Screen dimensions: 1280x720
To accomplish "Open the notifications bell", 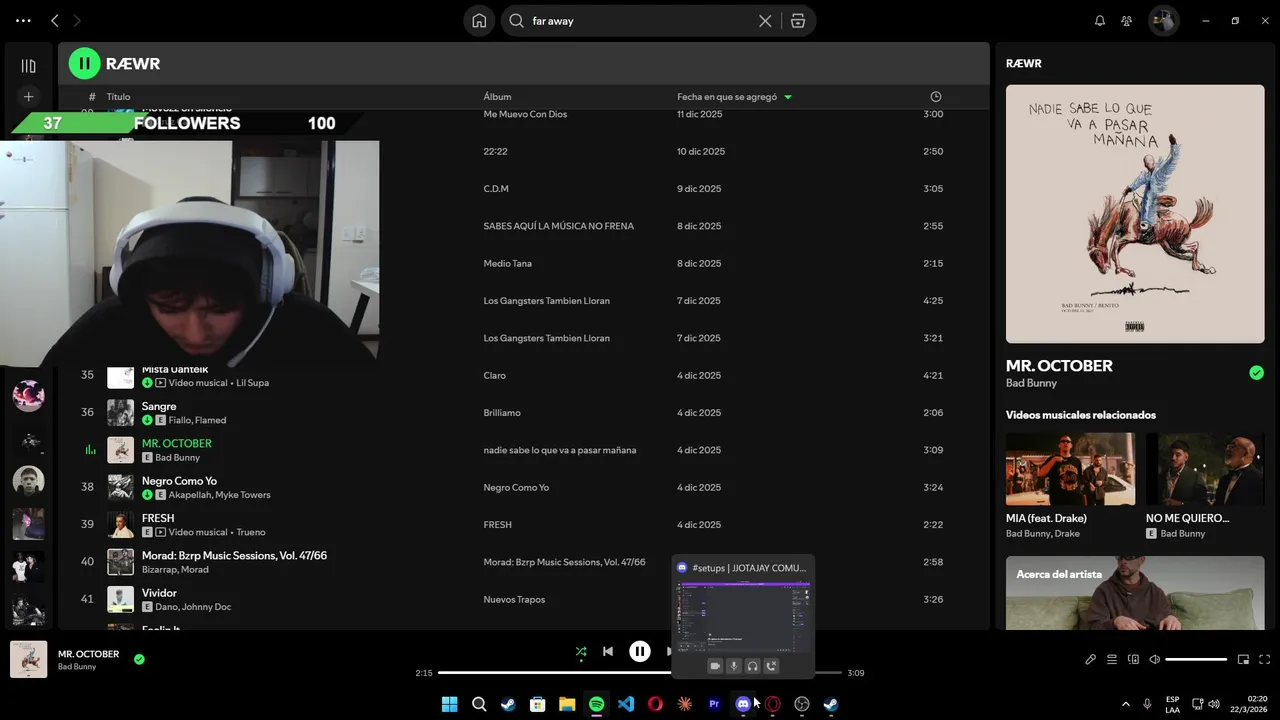I will point(1100,21).
